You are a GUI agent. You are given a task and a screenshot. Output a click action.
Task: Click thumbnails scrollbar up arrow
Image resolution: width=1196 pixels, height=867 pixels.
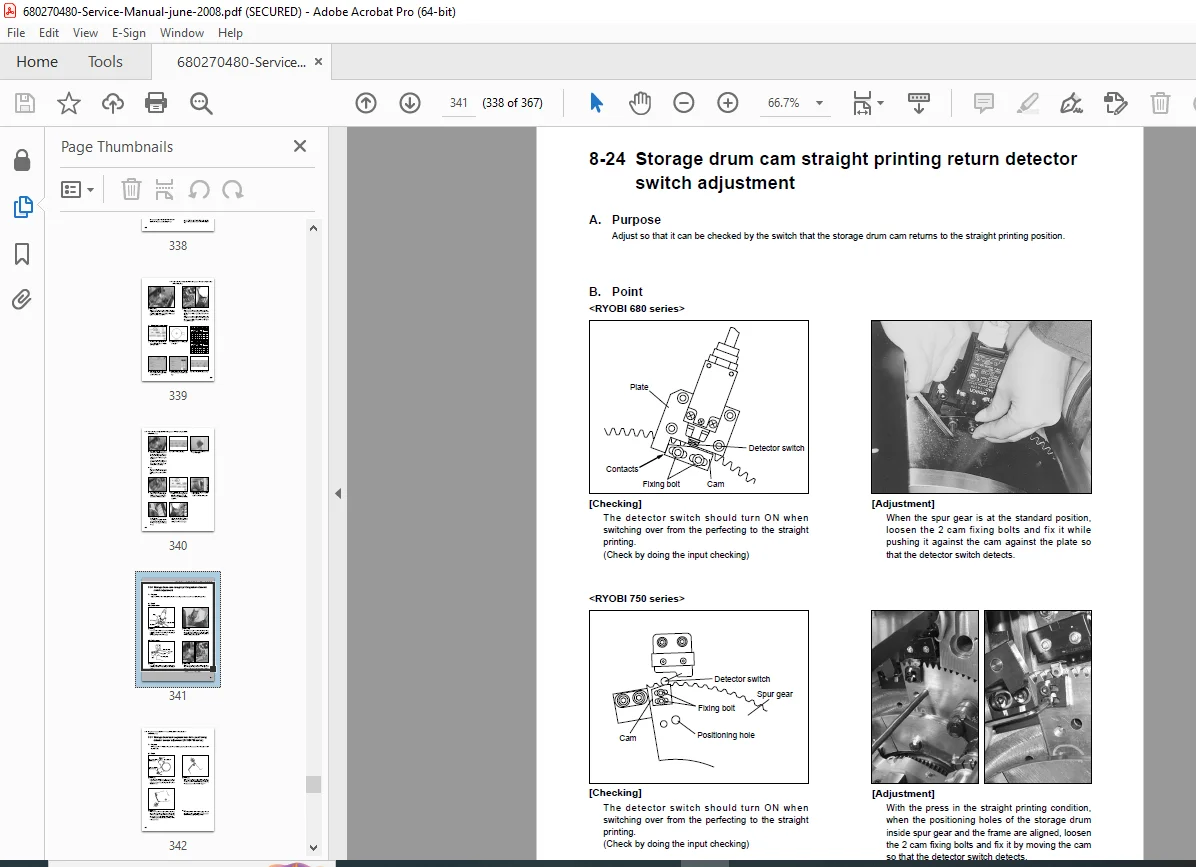313,228
